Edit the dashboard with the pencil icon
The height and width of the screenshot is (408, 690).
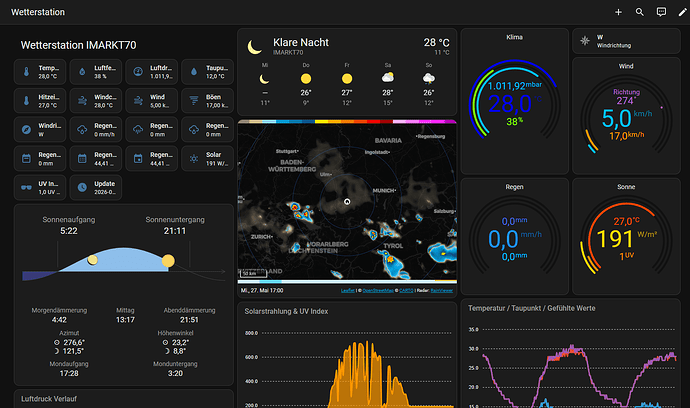tap(682, 12)
